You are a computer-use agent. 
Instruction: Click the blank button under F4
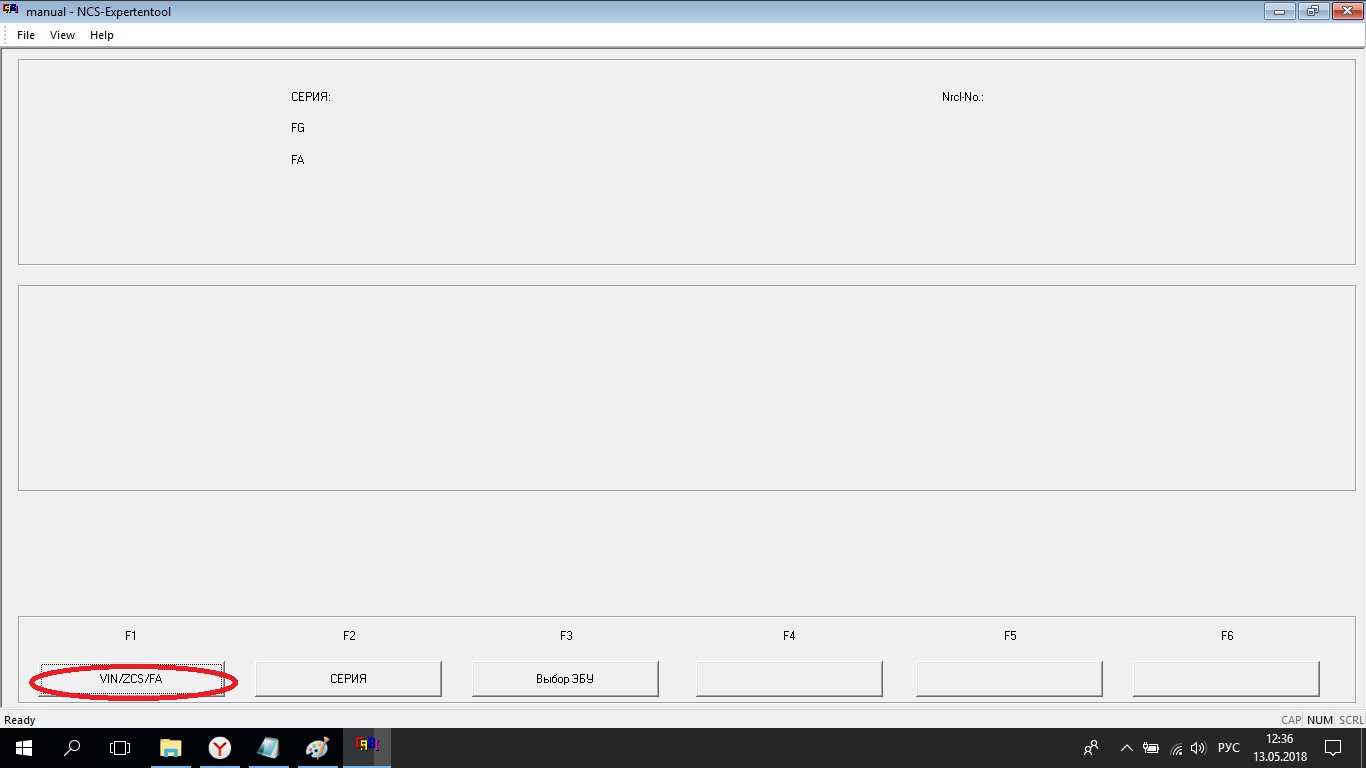(789, 679)
